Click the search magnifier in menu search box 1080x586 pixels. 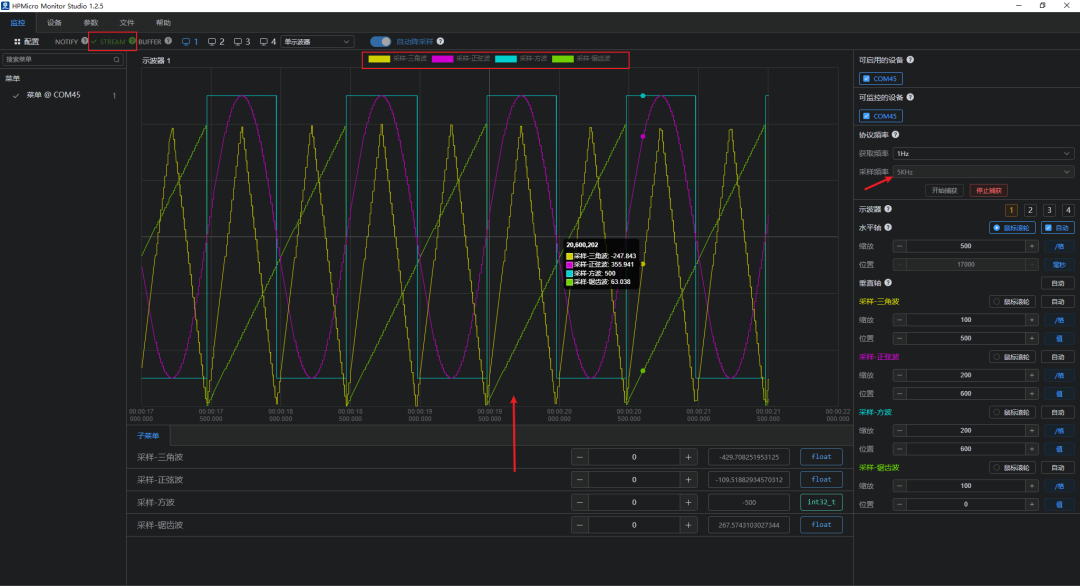point(116,60)
